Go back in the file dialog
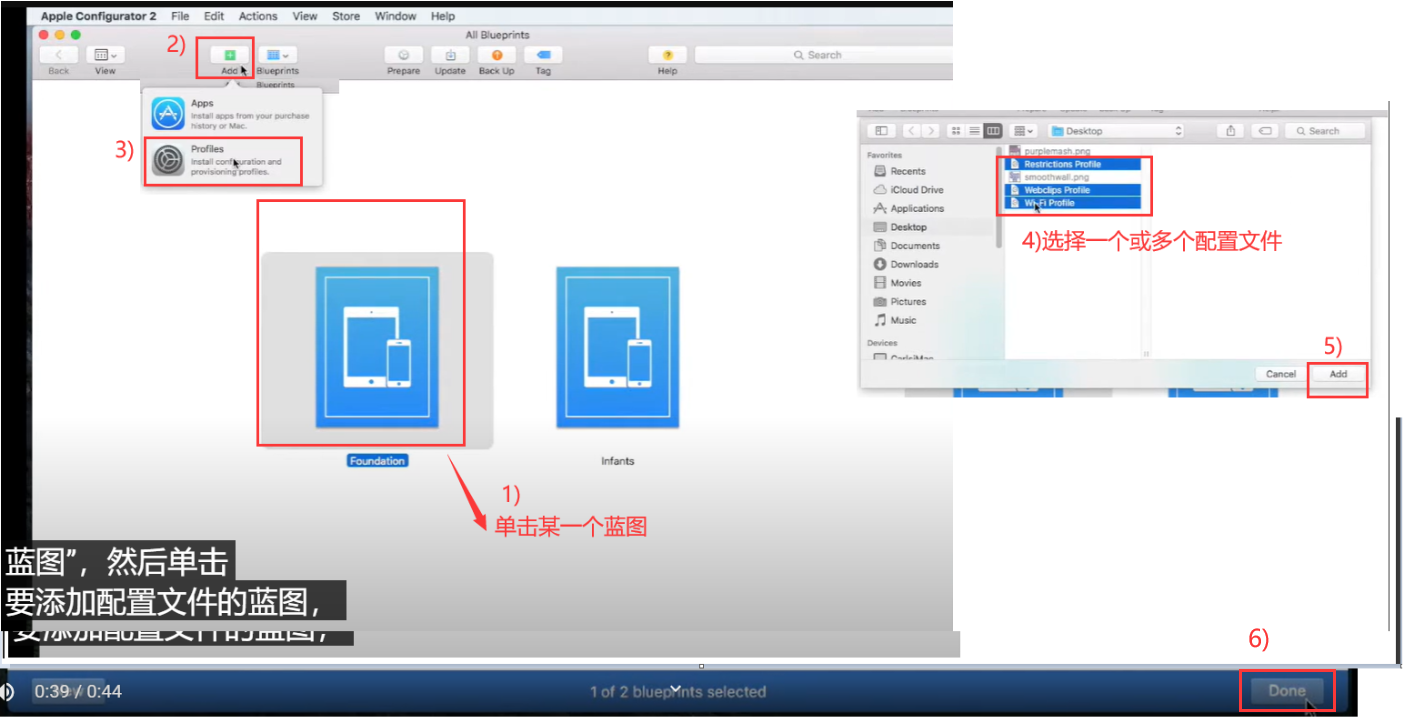 pyautogui.click(x=911, y=131)
